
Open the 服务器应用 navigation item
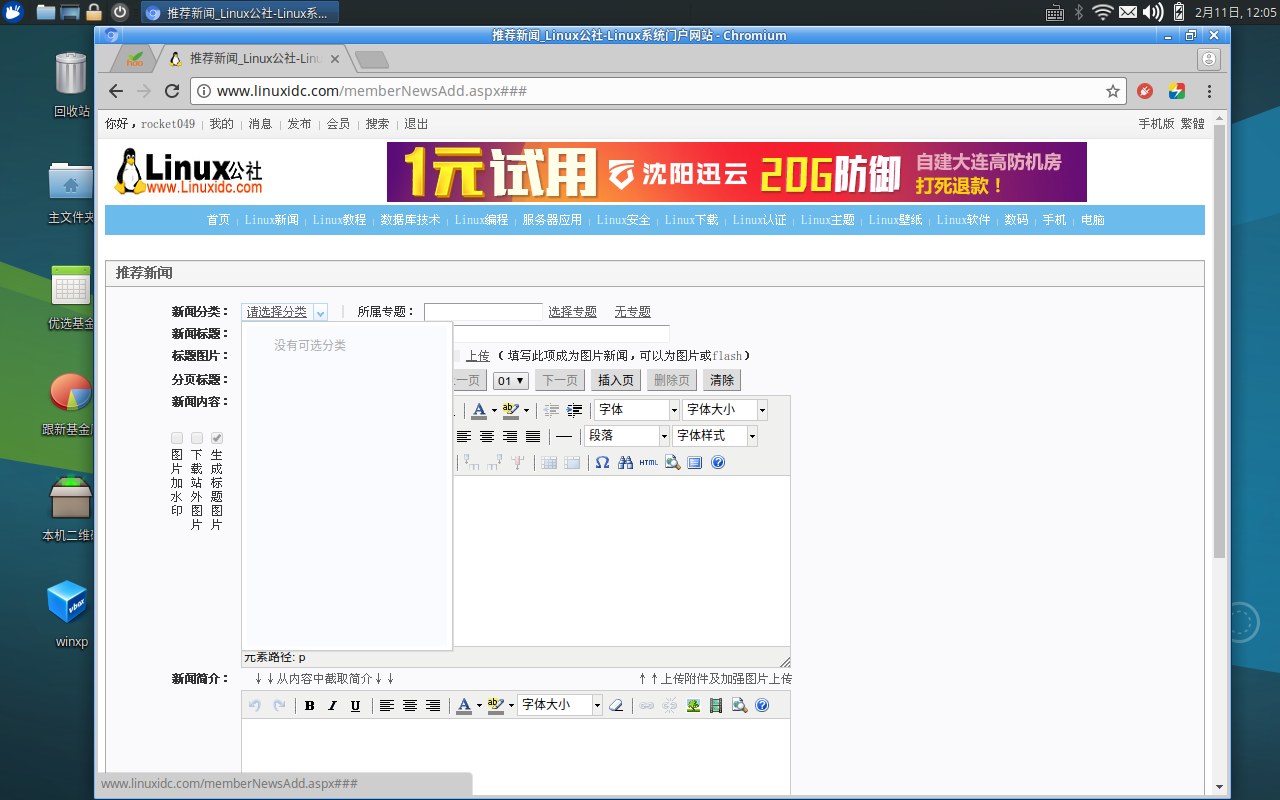click(x=552, y=220)
